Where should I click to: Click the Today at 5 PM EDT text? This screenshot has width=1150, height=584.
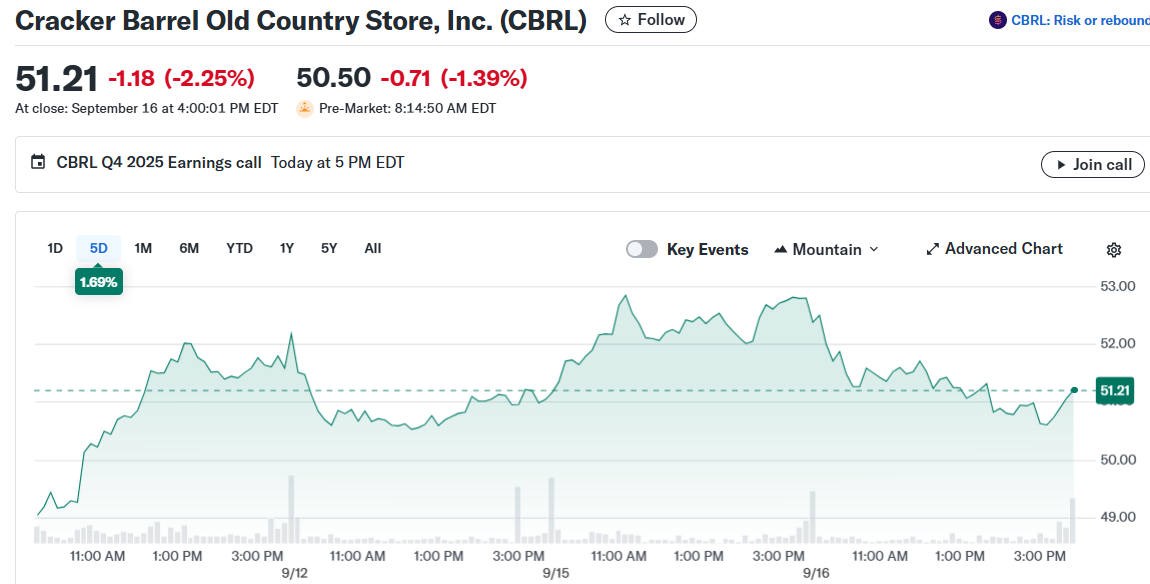[x=337, y=163]
